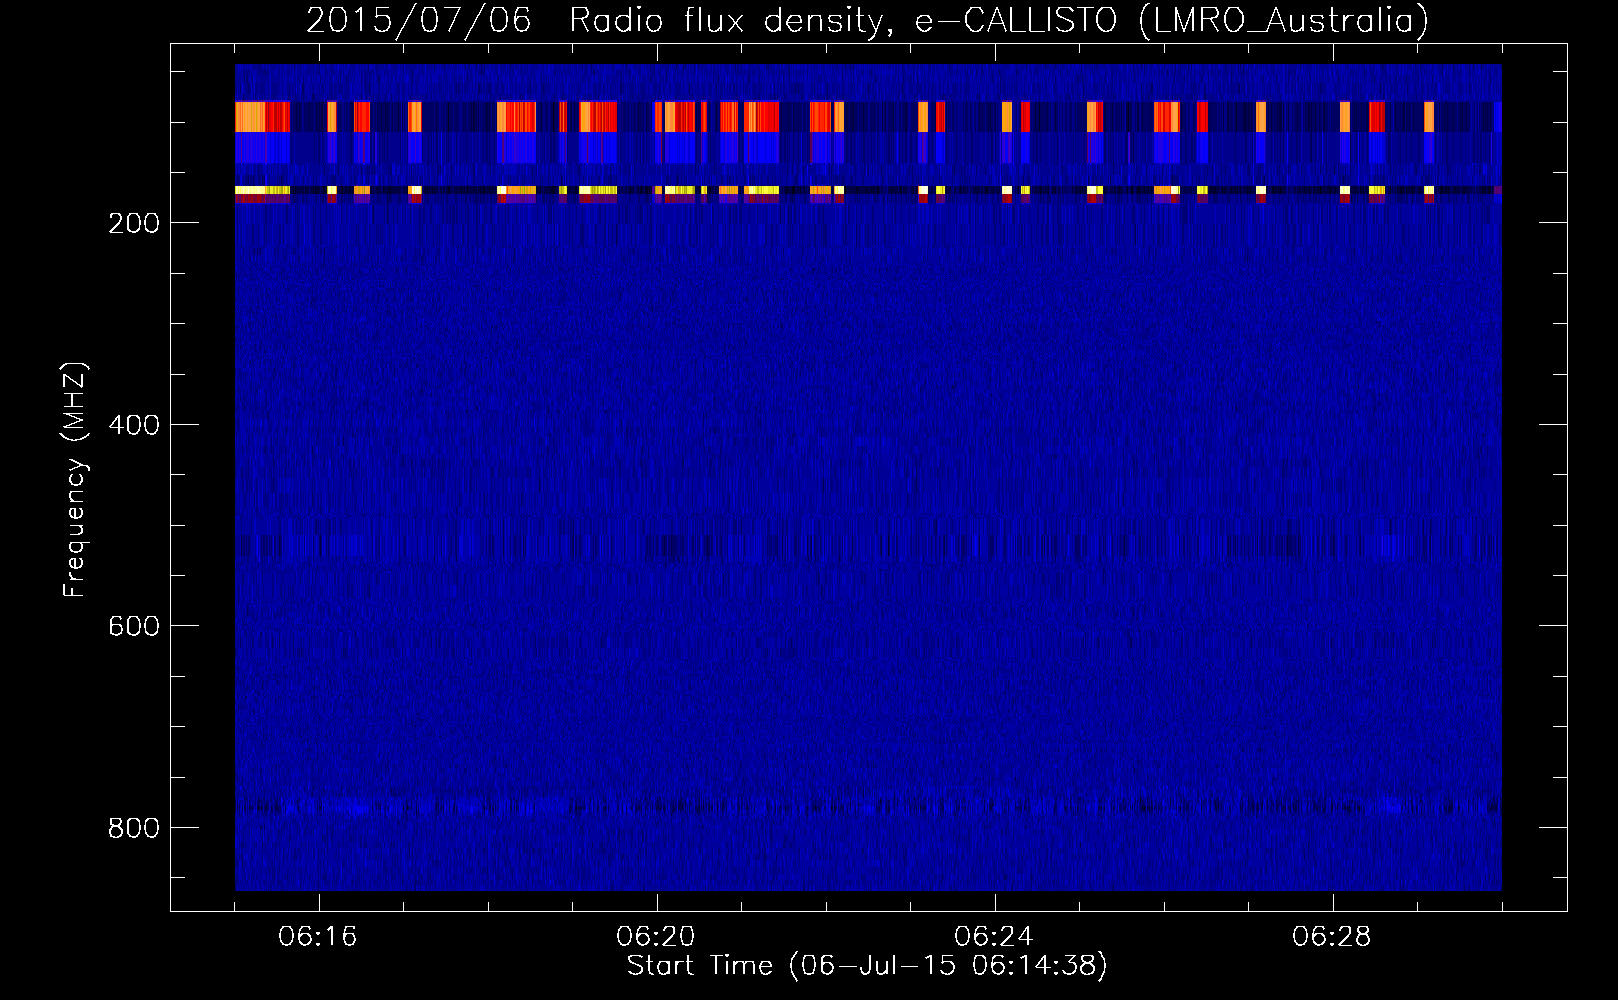
Task: Select the "Frequency (MHZ)" y-axis label
Action: 75,480
